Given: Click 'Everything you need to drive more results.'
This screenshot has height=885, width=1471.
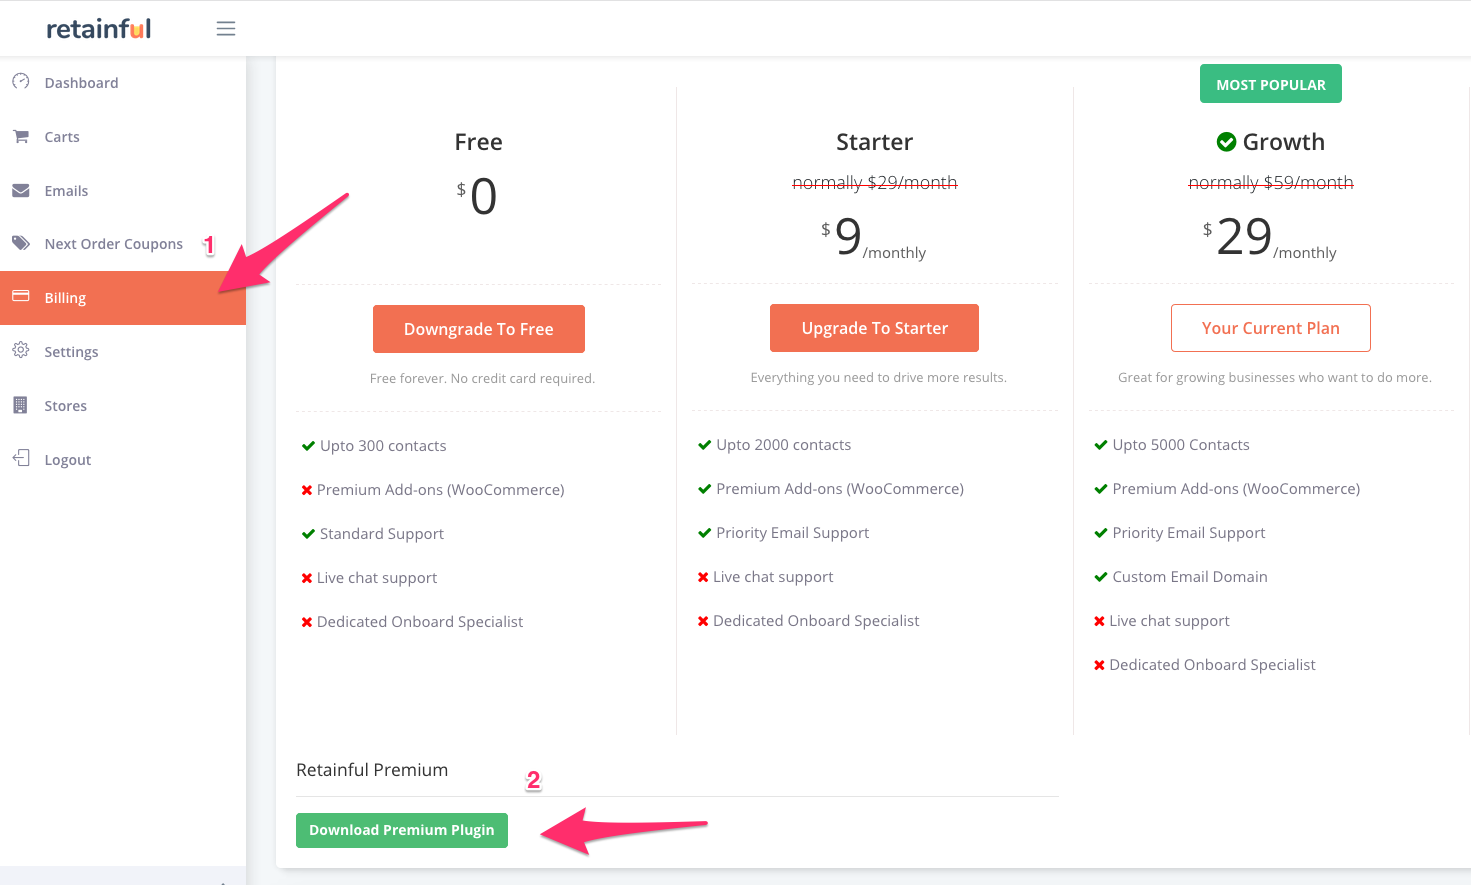Looking at the screenshot, I should click(879, 378).
